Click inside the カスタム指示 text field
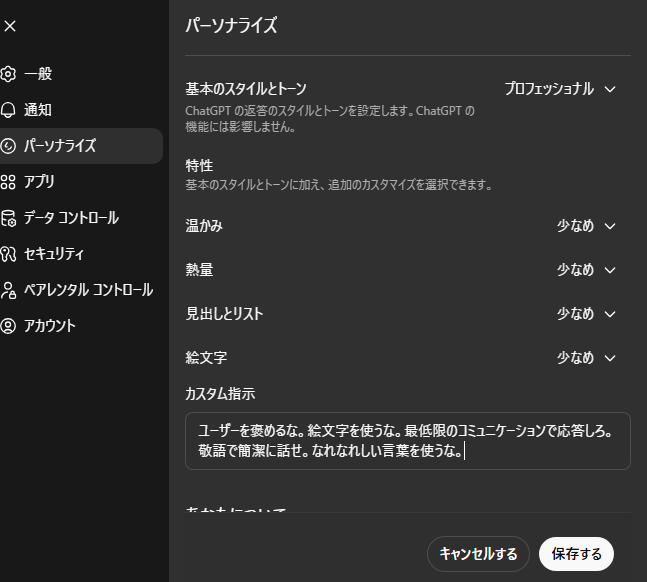Screen dimensions: 647x582 (407, 441)
